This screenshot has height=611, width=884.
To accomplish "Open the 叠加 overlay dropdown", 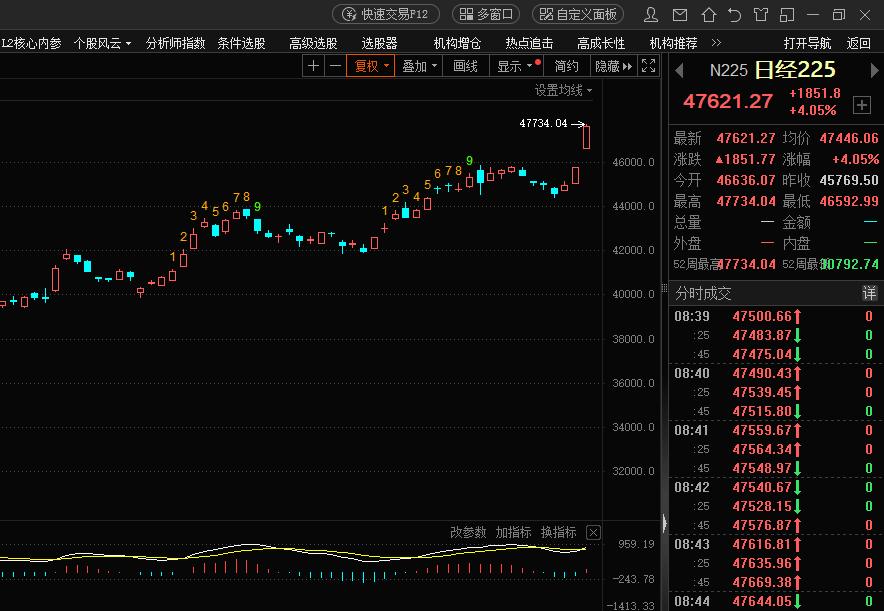I will [x=419, y=66].
